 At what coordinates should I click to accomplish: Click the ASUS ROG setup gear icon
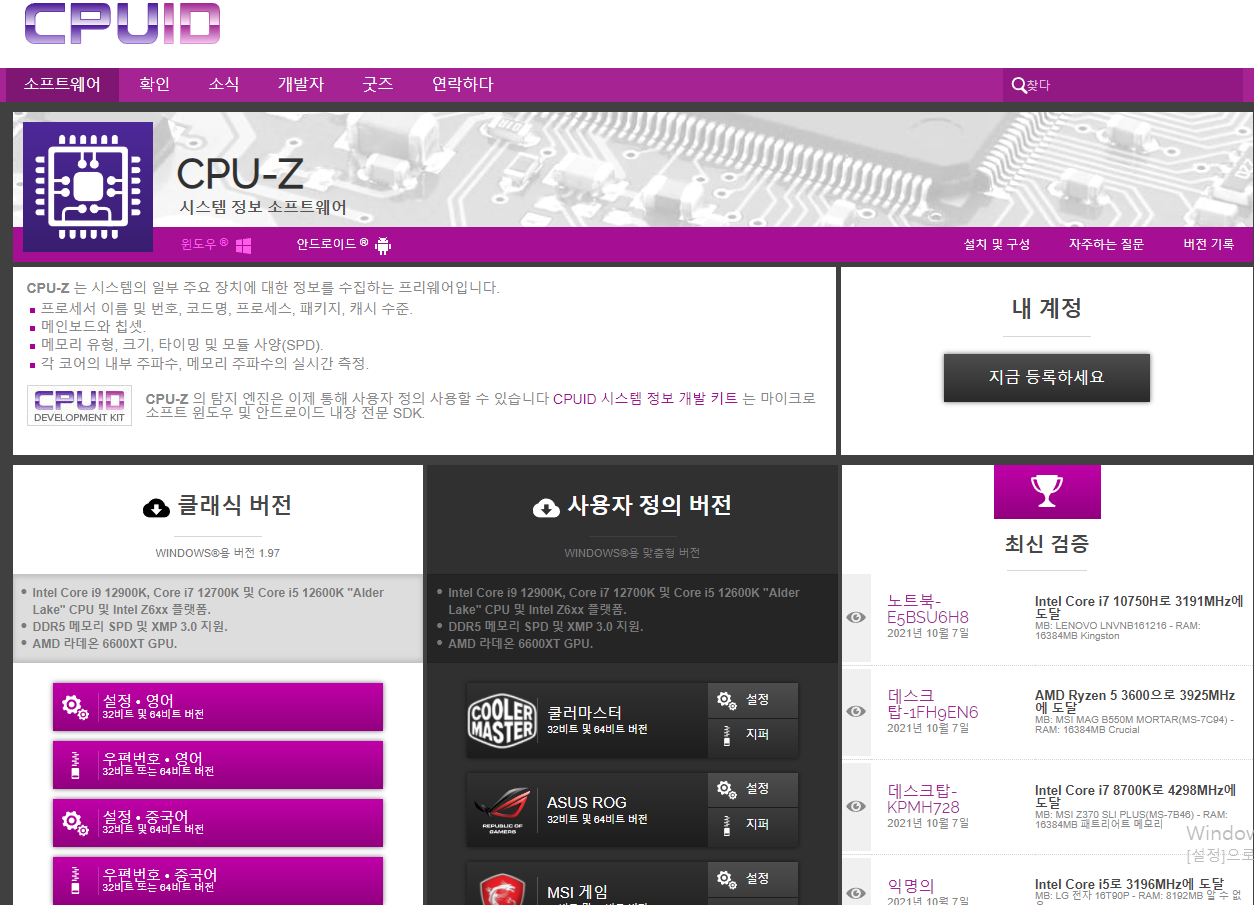click(x=726, y=789)
